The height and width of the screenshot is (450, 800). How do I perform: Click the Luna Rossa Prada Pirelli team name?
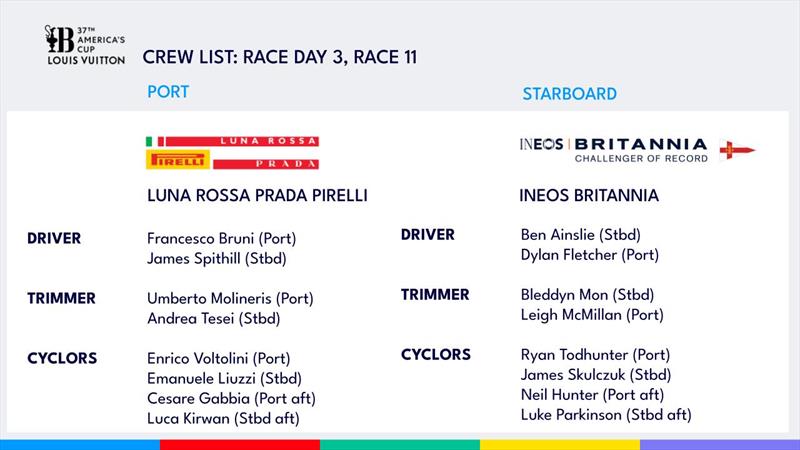pyautogui.click(x=257, y=195)
